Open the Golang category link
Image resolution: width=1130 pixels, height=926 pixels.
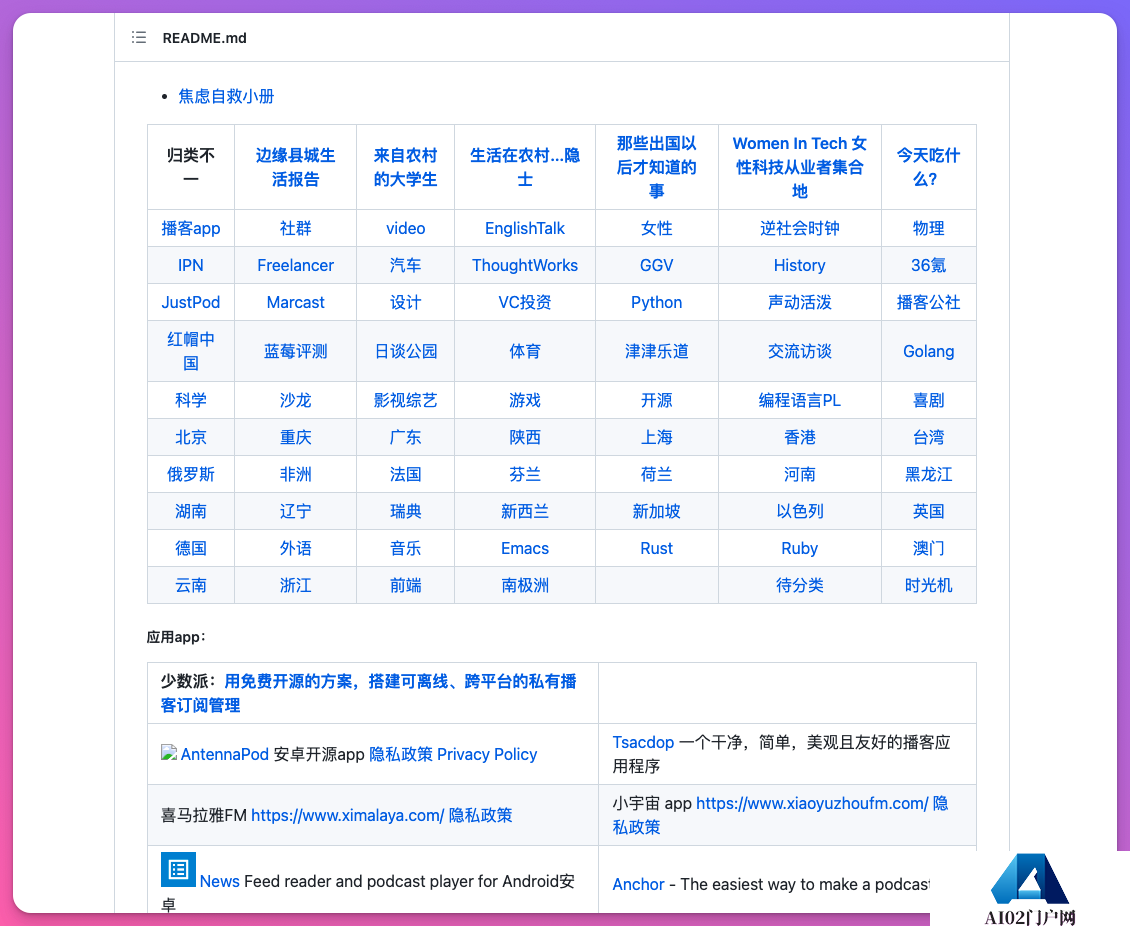pos(928,351)
